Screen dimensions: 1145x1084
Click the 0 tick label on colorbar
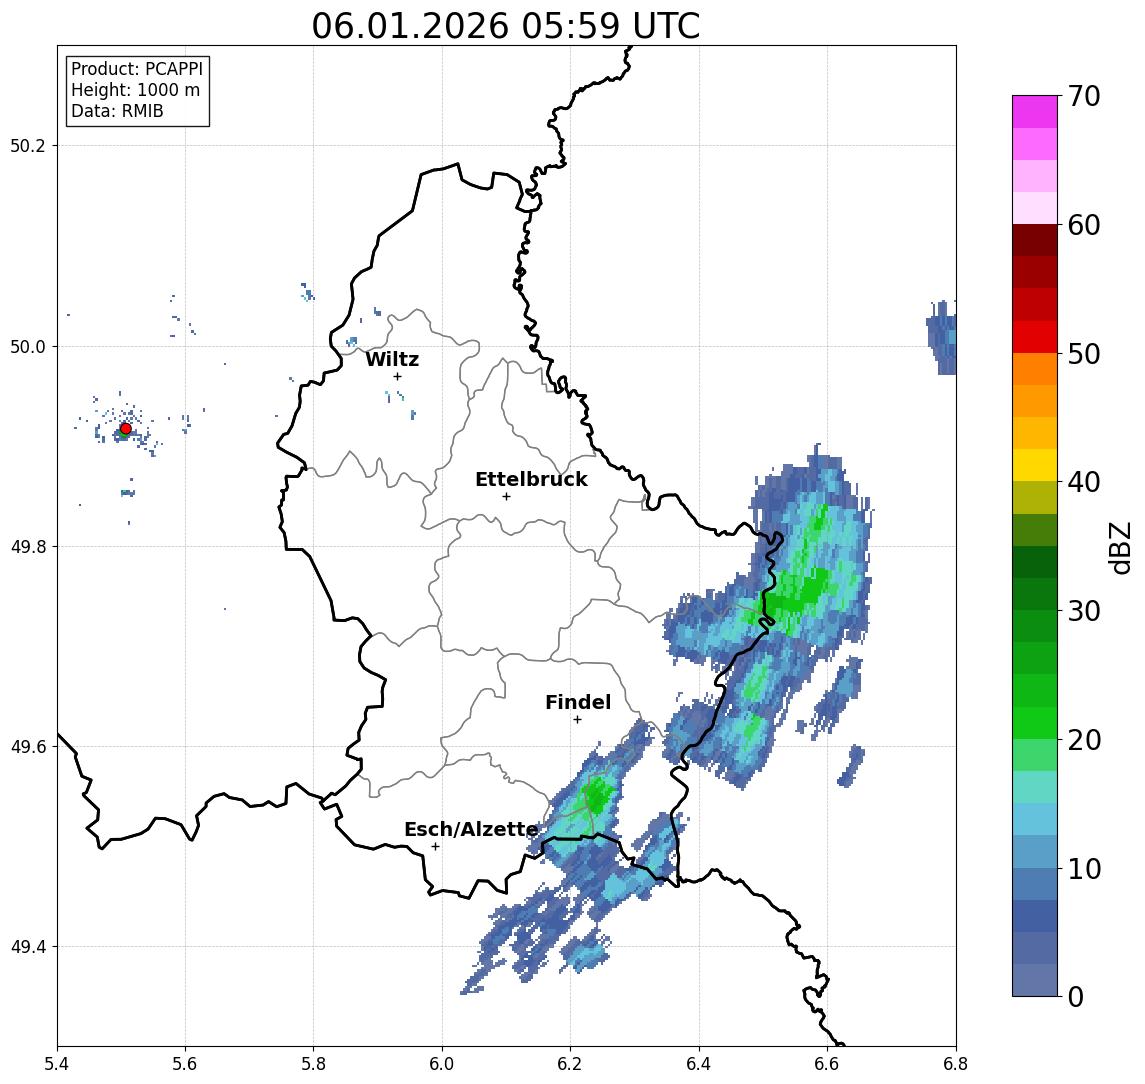click(1076, 996)
